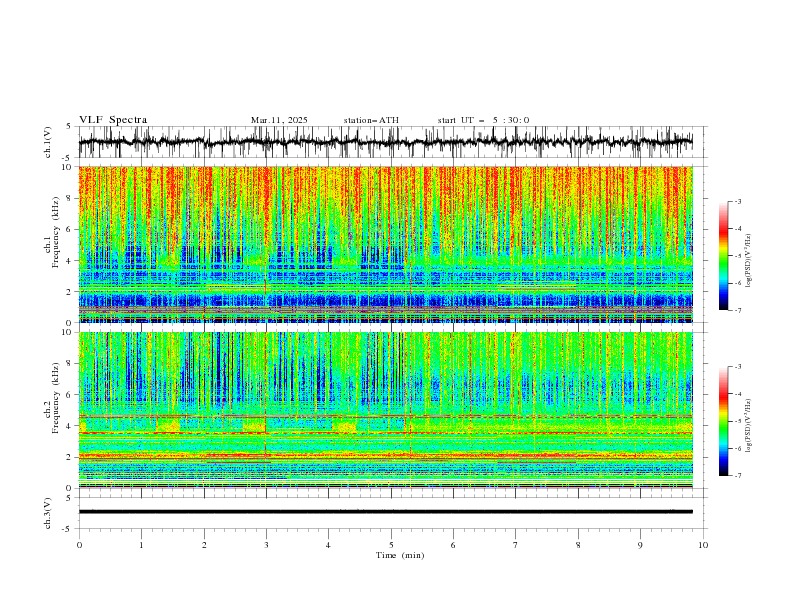The height and width of the screenshot is (612, 792).
Task: Select the ch.1 "Frequency (kHz)" axis label
Action: 56,232
